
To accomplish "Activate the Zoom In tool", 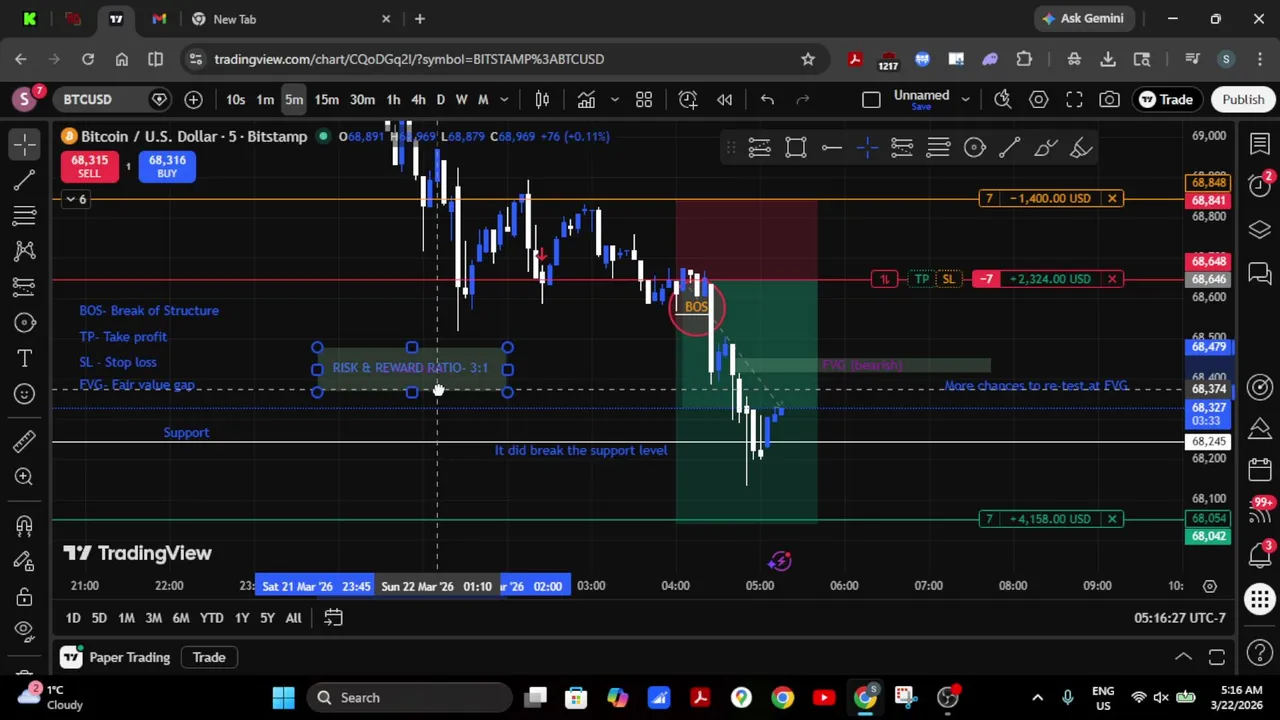I will pyautogui.click(x=25, y=477).
